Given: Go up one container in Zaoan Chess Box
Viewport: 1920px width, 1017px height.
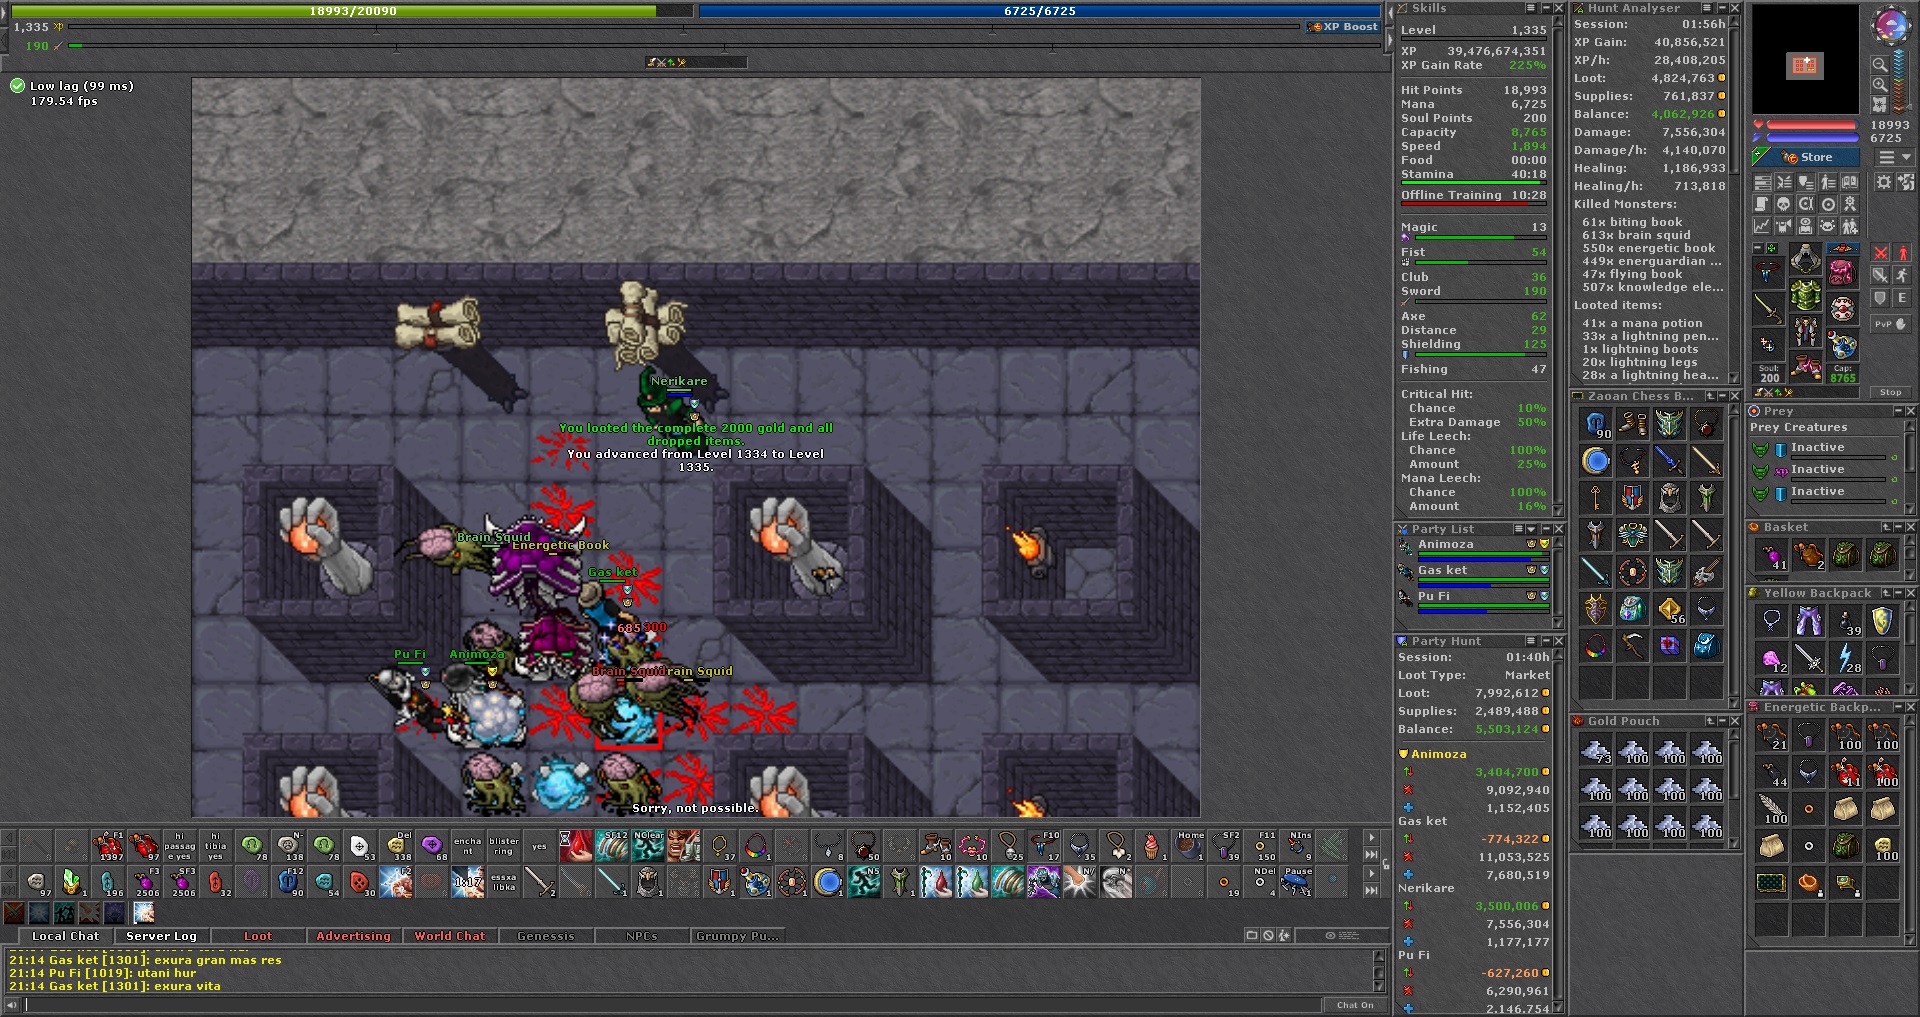Looking at the screenshot, I should 1710,396.
